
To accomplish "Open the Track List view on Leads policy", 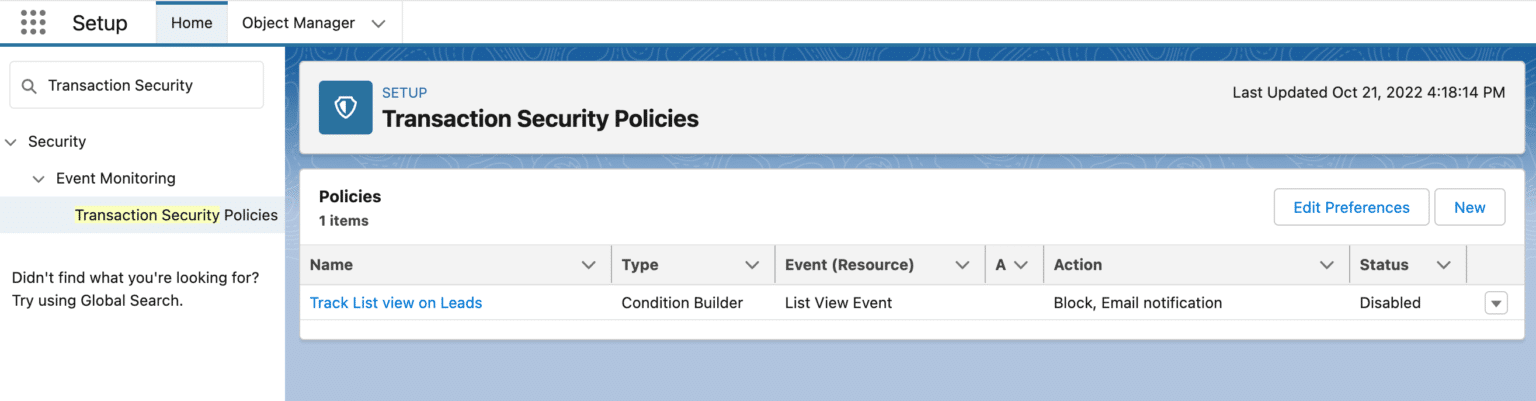I will coord(396,303).
